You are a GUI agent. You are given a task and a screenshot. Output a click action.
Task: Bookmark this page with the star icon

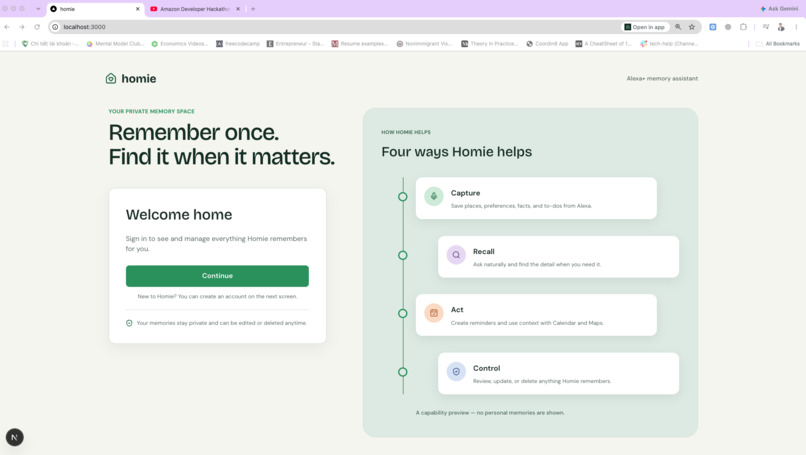tap(692, 27)
